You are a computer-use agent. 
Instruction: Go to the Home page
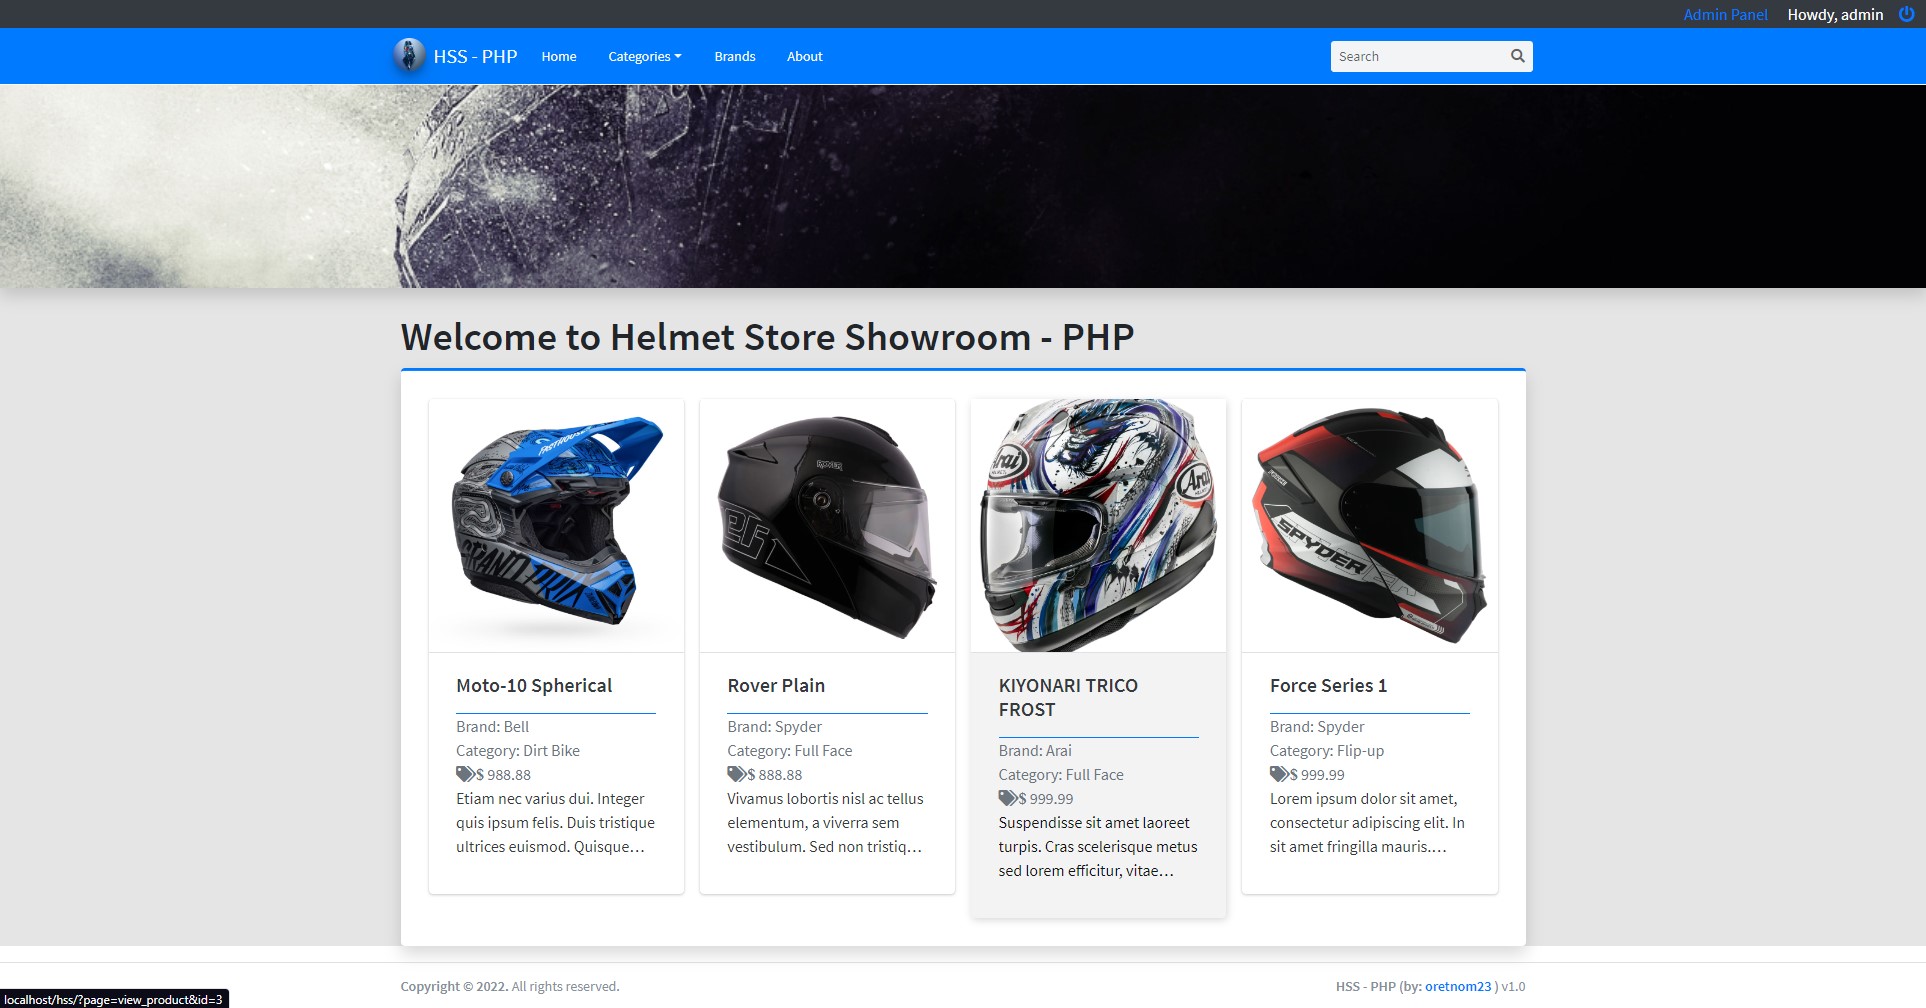559,56
